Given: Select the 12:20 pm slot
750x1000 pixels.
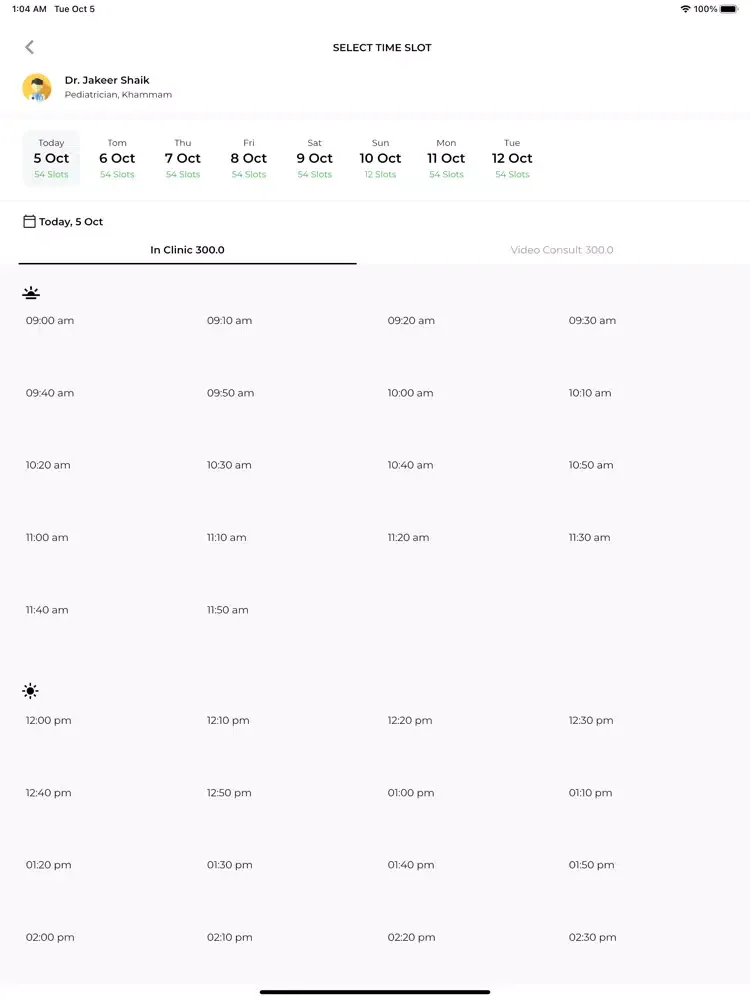Looking at the screenshot, I should pos(410,721).
